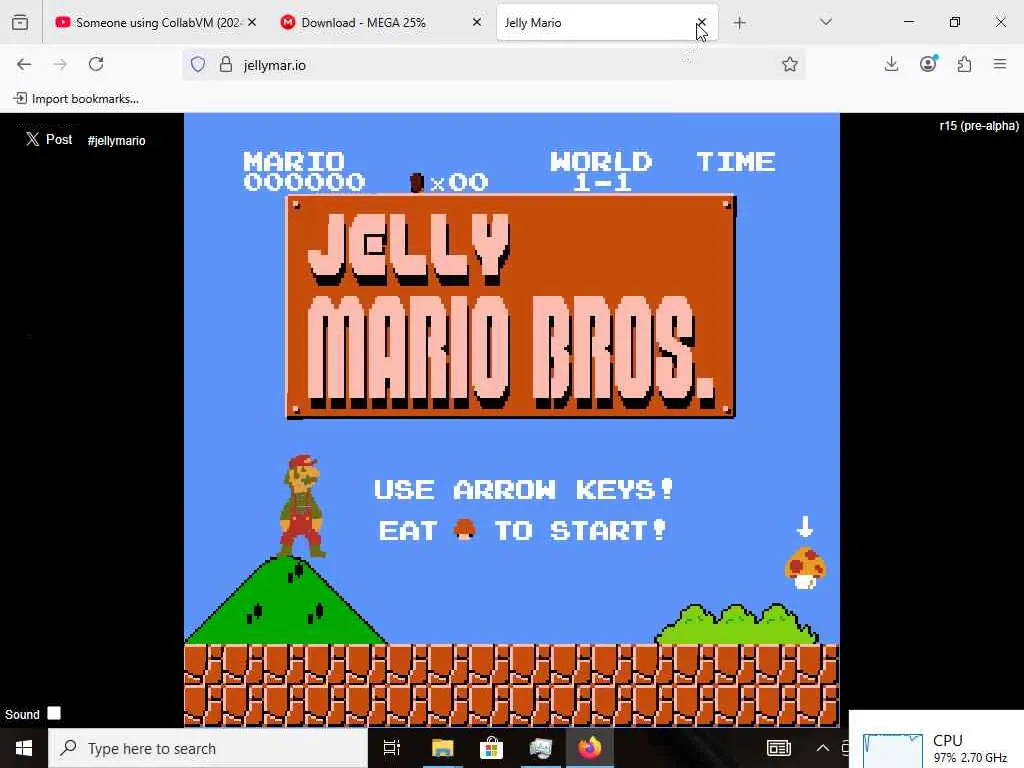1024x768 pixels.
Task: Minimize the Firefox window
Action: (908, 22)
